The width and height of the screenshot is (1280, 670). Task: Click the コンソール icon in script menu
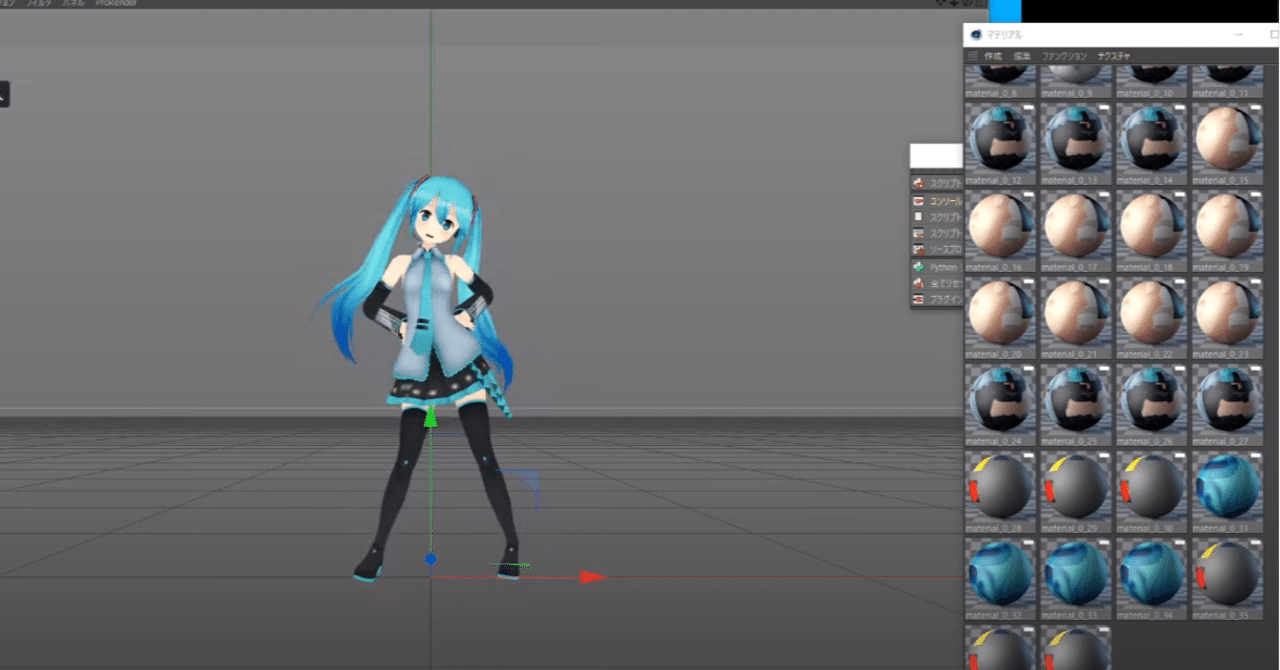pos(918,201)
